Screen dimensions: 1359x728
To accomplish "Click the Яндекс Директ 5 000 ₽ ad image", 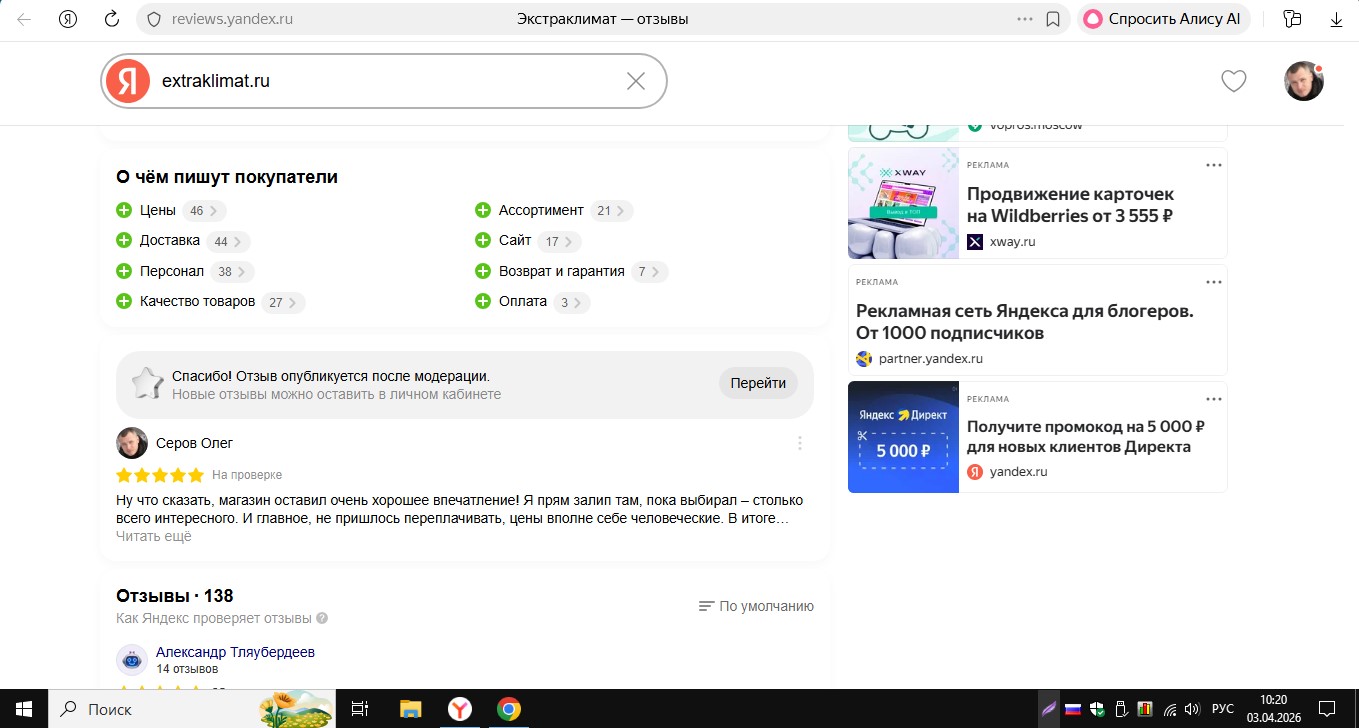I will point(903,437).
